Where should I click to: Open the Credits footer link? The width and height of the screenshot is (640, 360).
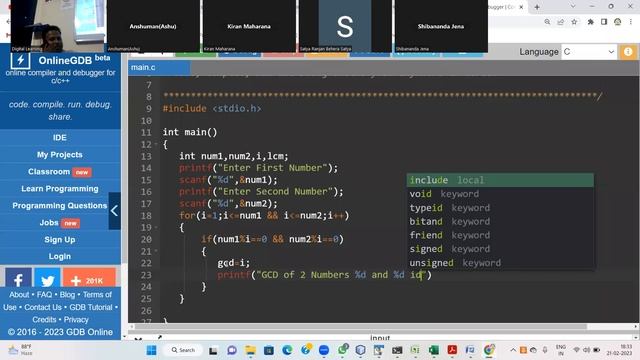(x=44, y=320)
